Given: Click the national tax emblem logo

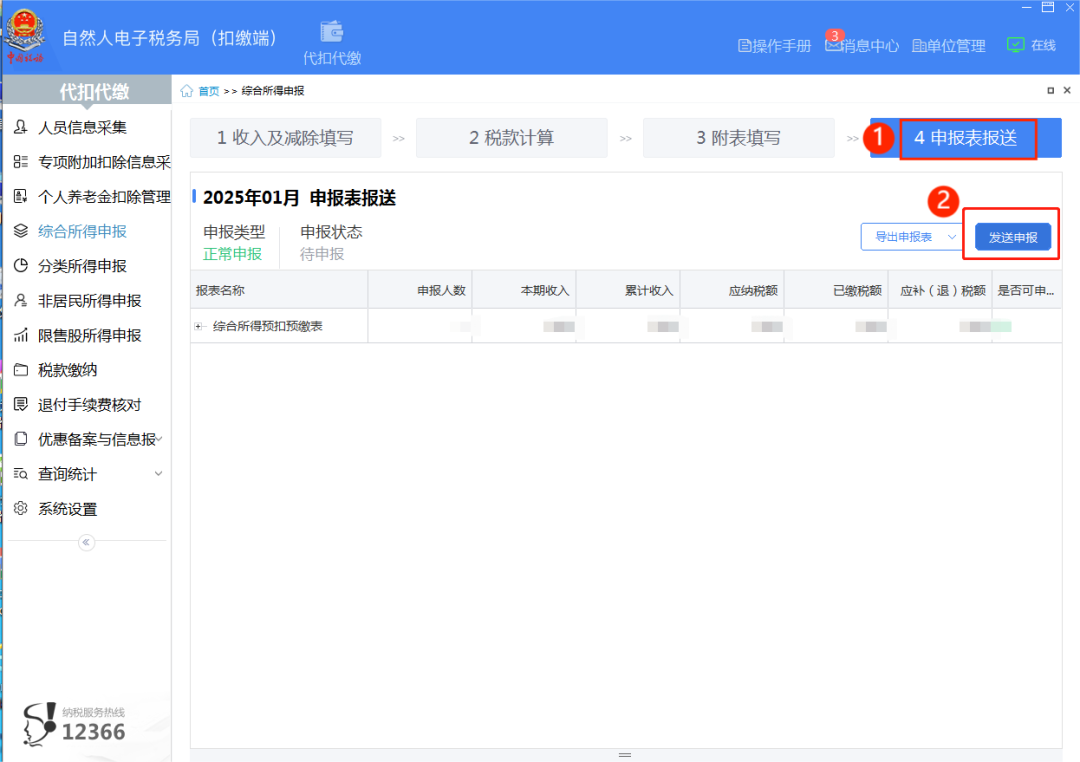Looking at the screenshot, I should (25, 36).
